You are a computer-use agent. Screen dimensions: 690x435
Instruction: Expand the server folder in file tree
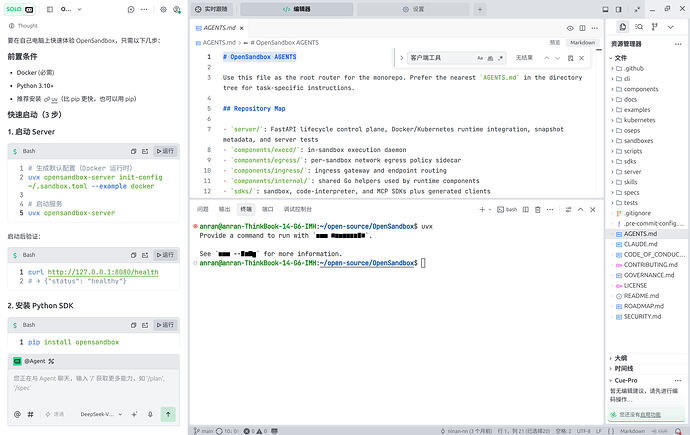click(628, 172)
